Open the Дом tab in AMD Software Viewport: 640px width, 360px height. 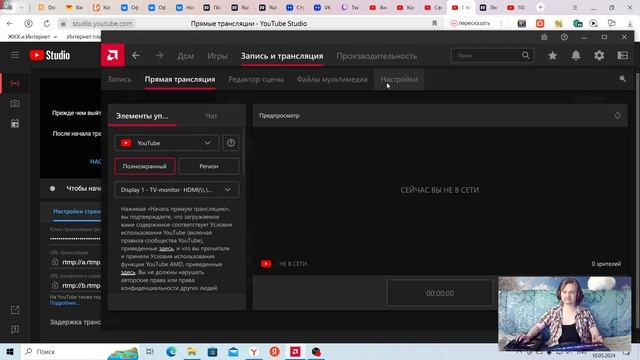coord(185,56)
